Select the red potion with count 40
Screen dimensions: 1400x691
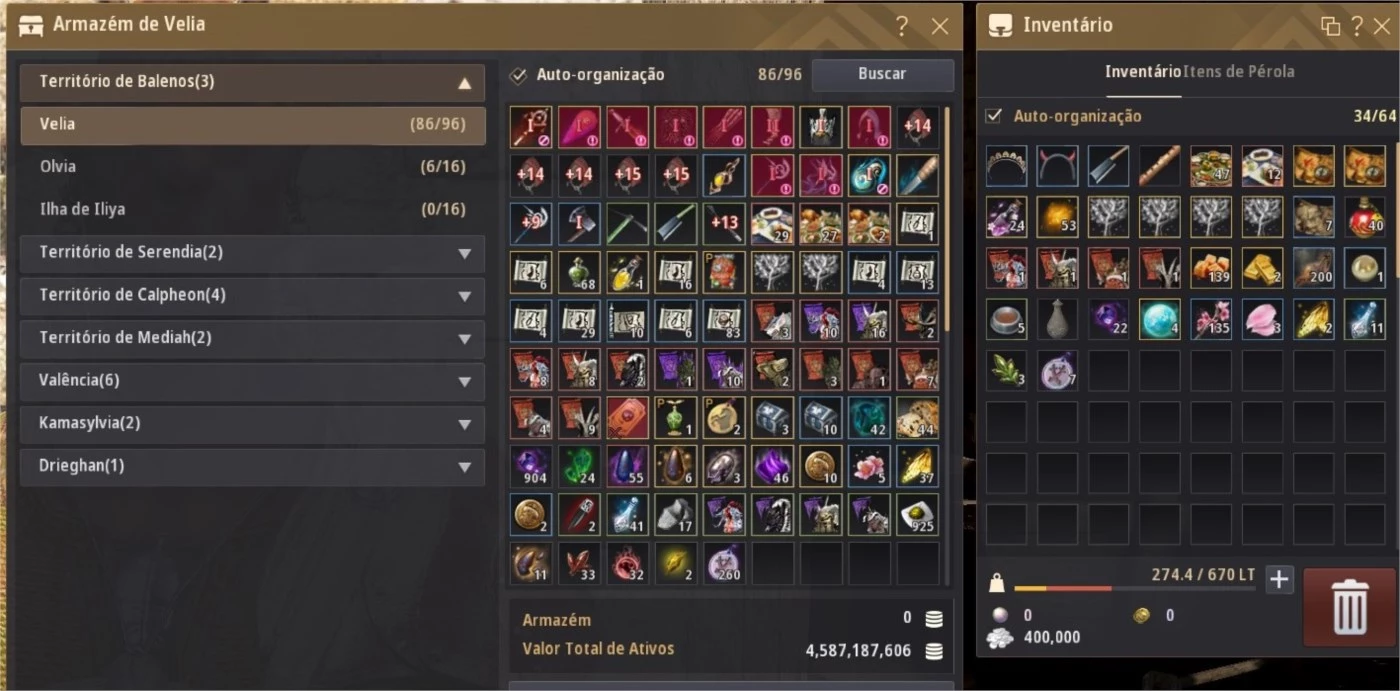pos(1365,217)
